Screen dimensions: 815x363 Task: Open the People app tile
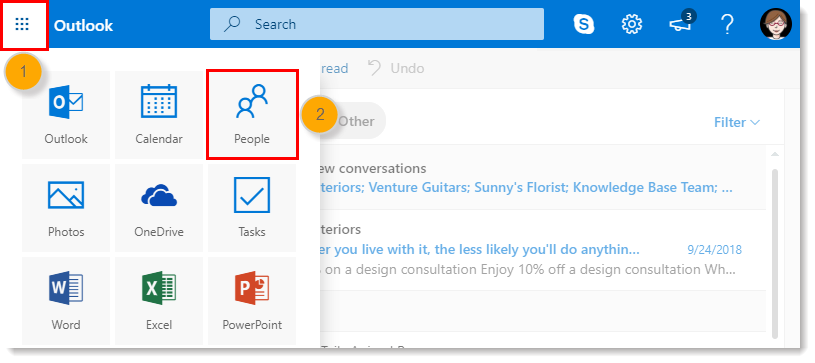(x=252, y=115)
